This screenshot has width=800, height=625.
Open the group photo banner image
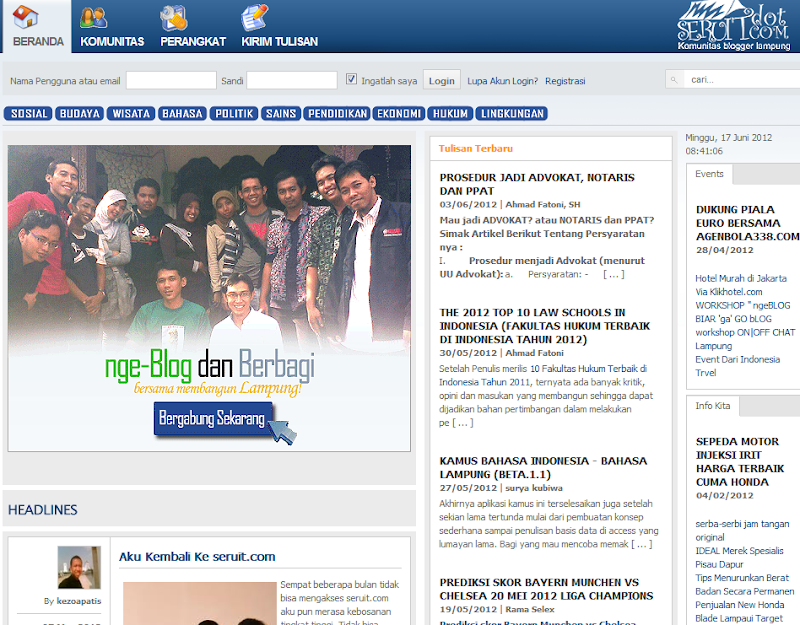point(209,298)
